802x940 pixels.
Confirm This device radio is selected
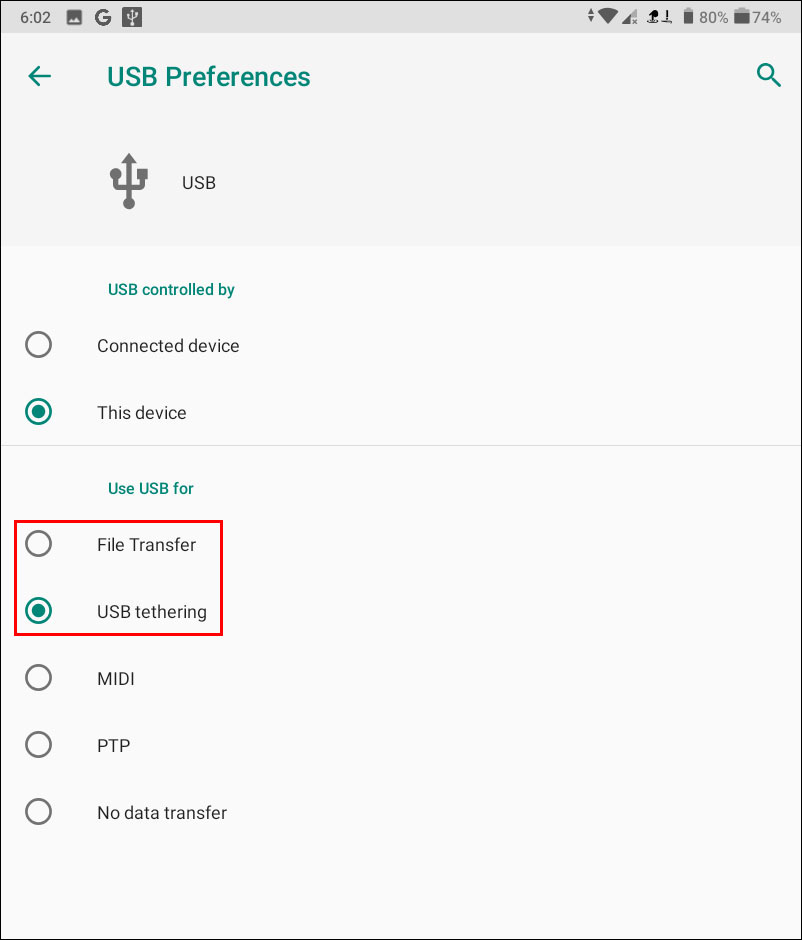(x=38, y=411)
